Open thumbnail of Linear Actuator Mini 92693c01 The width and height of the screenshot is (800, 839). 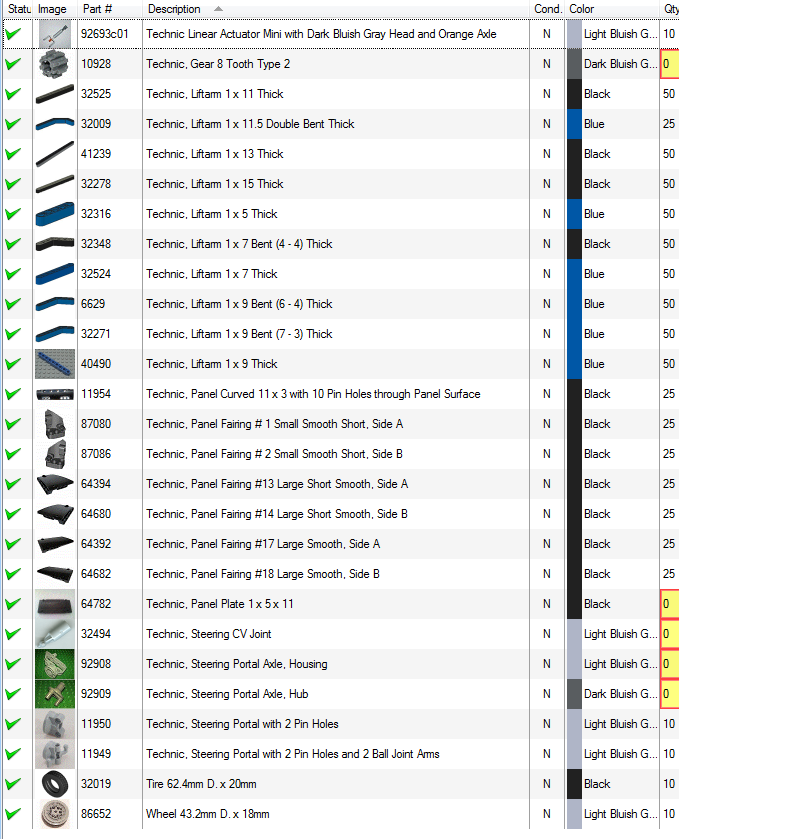point(55,34)
